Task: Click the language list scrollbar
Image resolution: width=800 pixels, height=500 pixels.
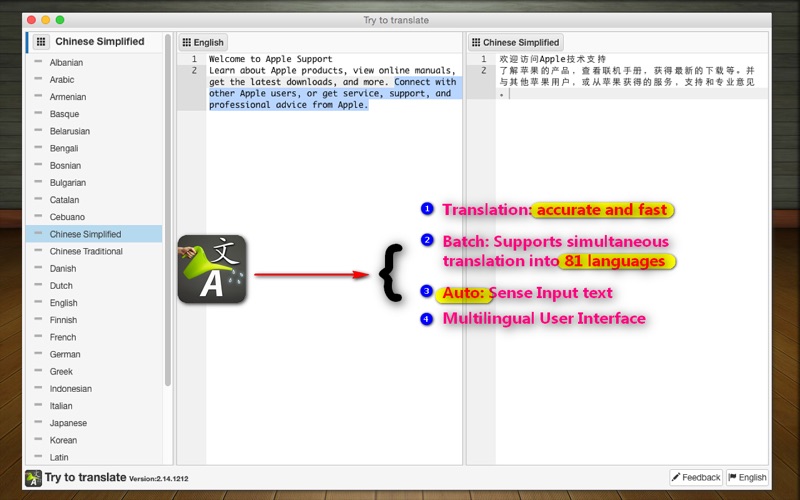Action: point(168,209)
